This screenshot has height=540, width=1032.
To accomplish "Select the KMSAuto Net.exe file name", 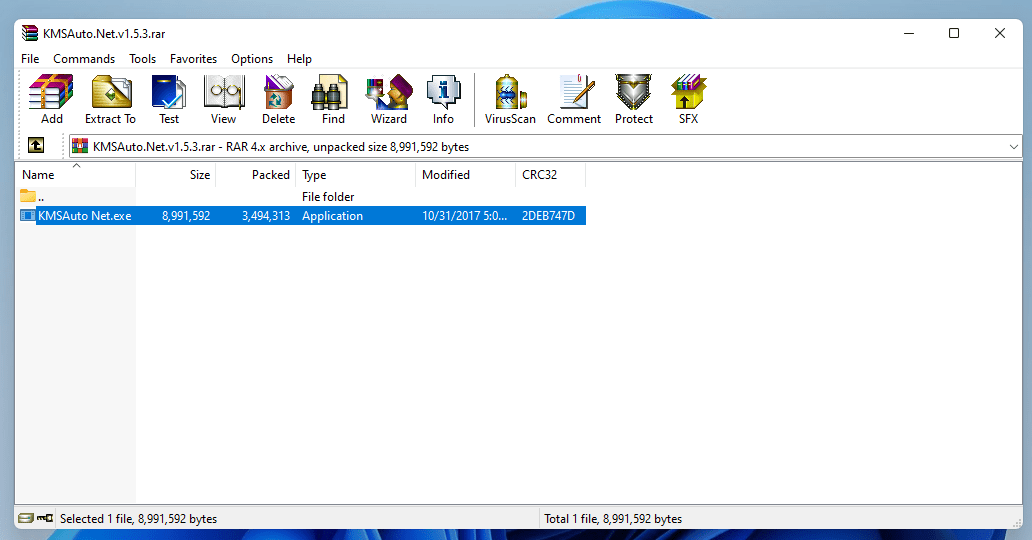I will (x=85, y=215).
